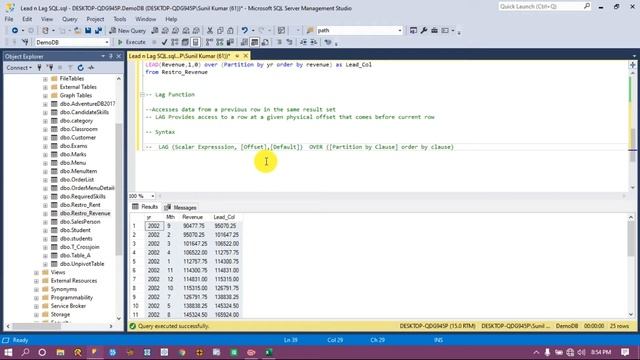The width and height of the screenshot is (640, 360).
Task: Expand the Graph Tables folder
Action: coord(45,96)
